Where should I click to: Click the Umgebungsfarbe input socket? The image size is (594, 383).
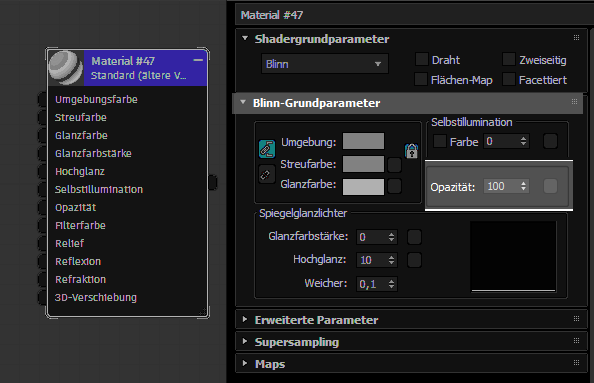click(x=42, y=99)
